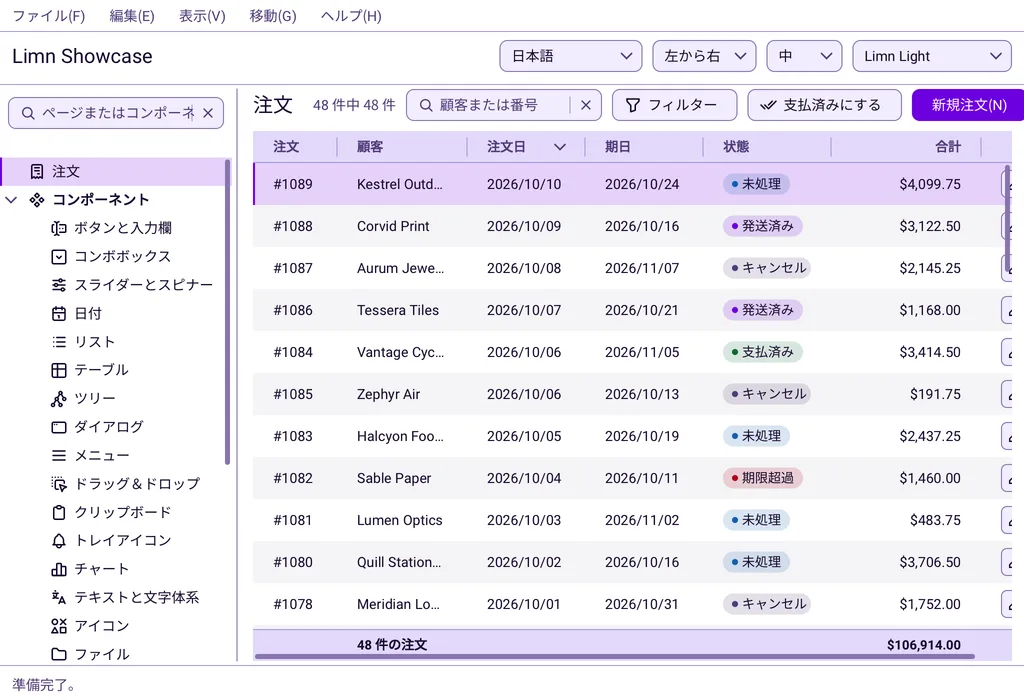The image size is (1024, 700).
Task: Sort by 期日 column header
Action: [x=644, y=147]
